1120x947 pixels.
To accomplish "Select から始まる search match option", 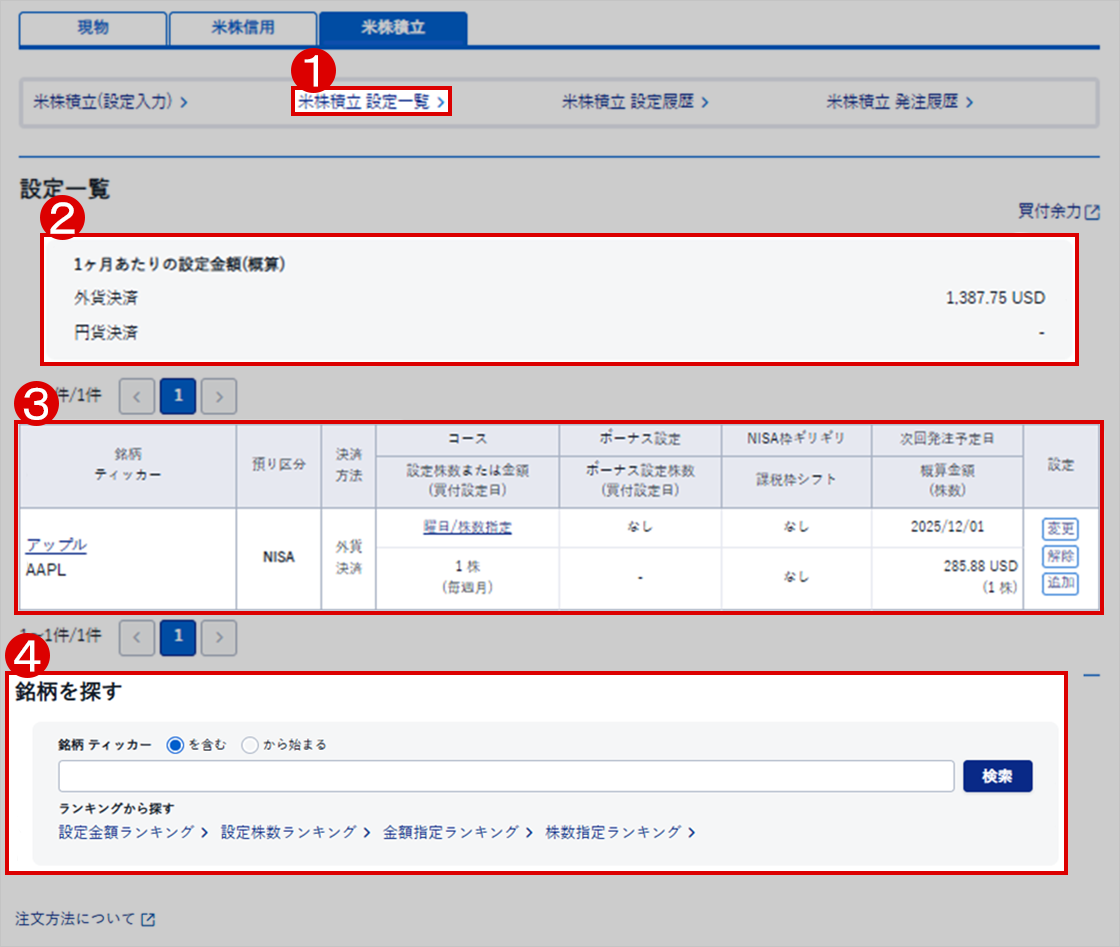I will 250,744.
